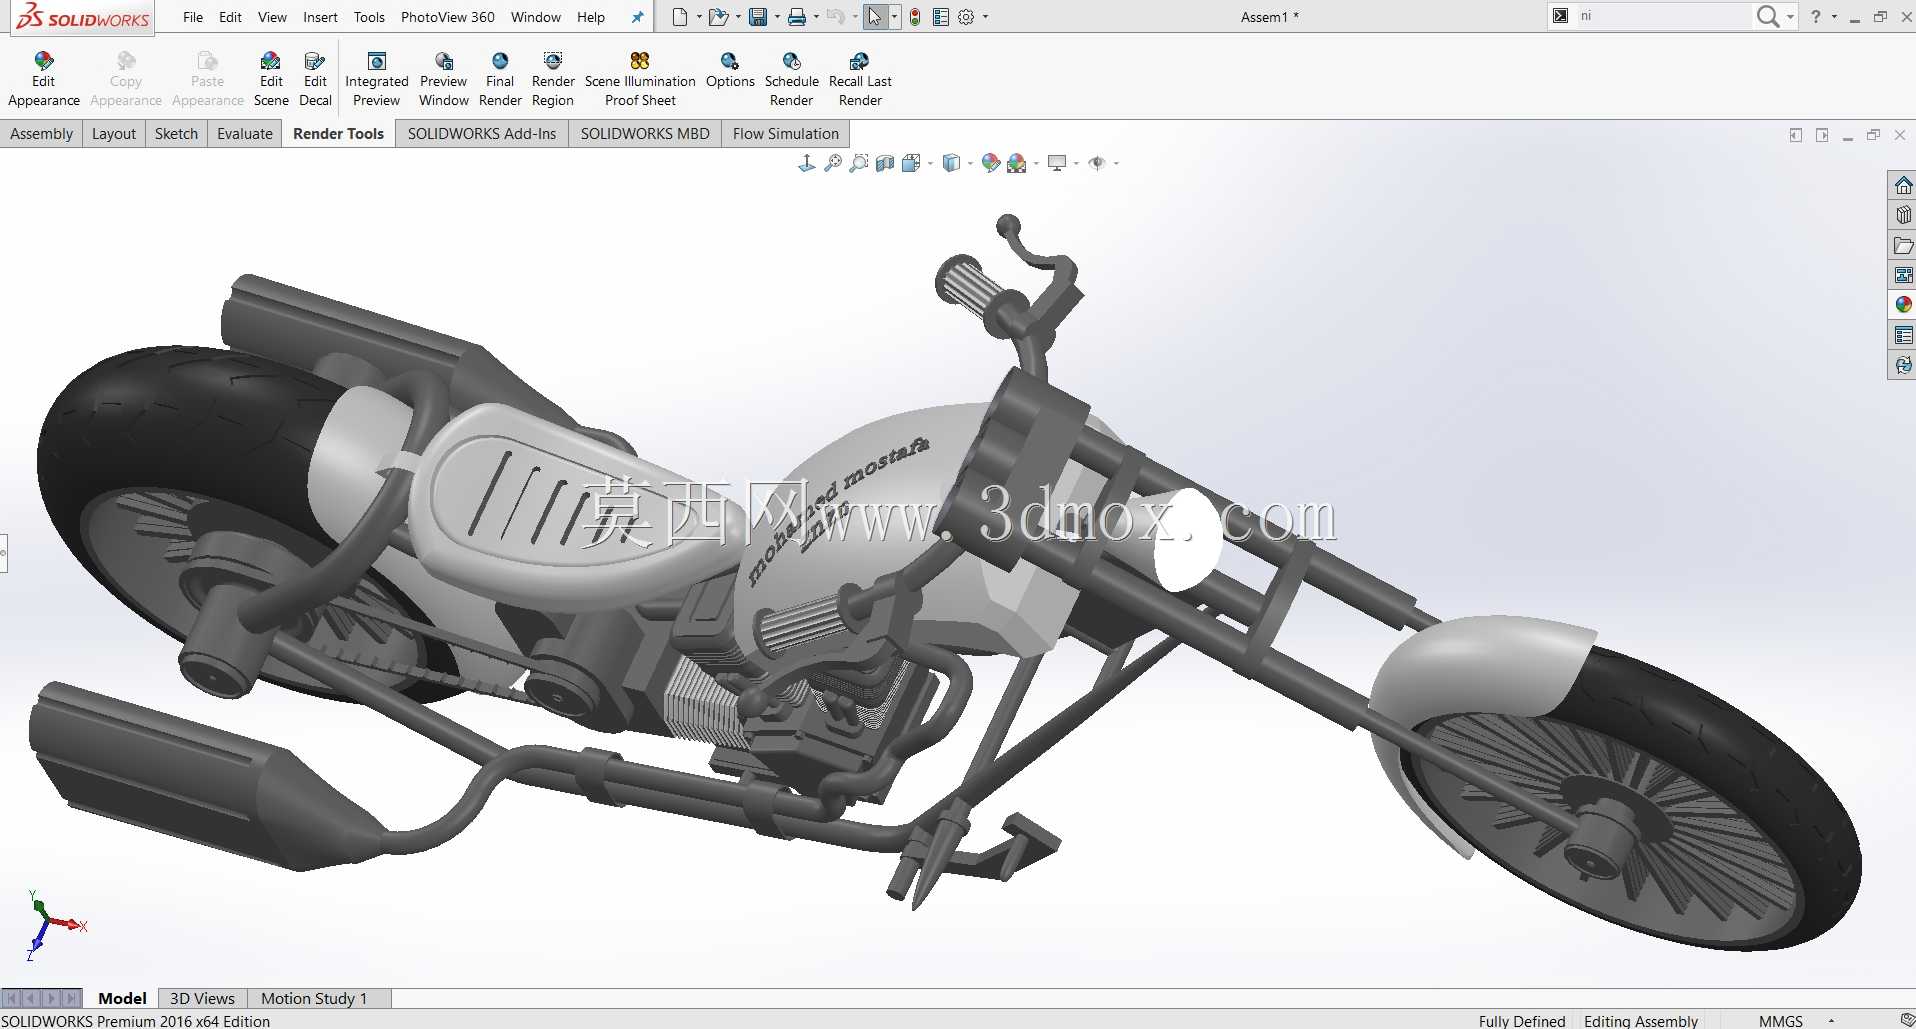Open PhotoView 360 Options
1916x1029 pixels.
pos(730,71)
